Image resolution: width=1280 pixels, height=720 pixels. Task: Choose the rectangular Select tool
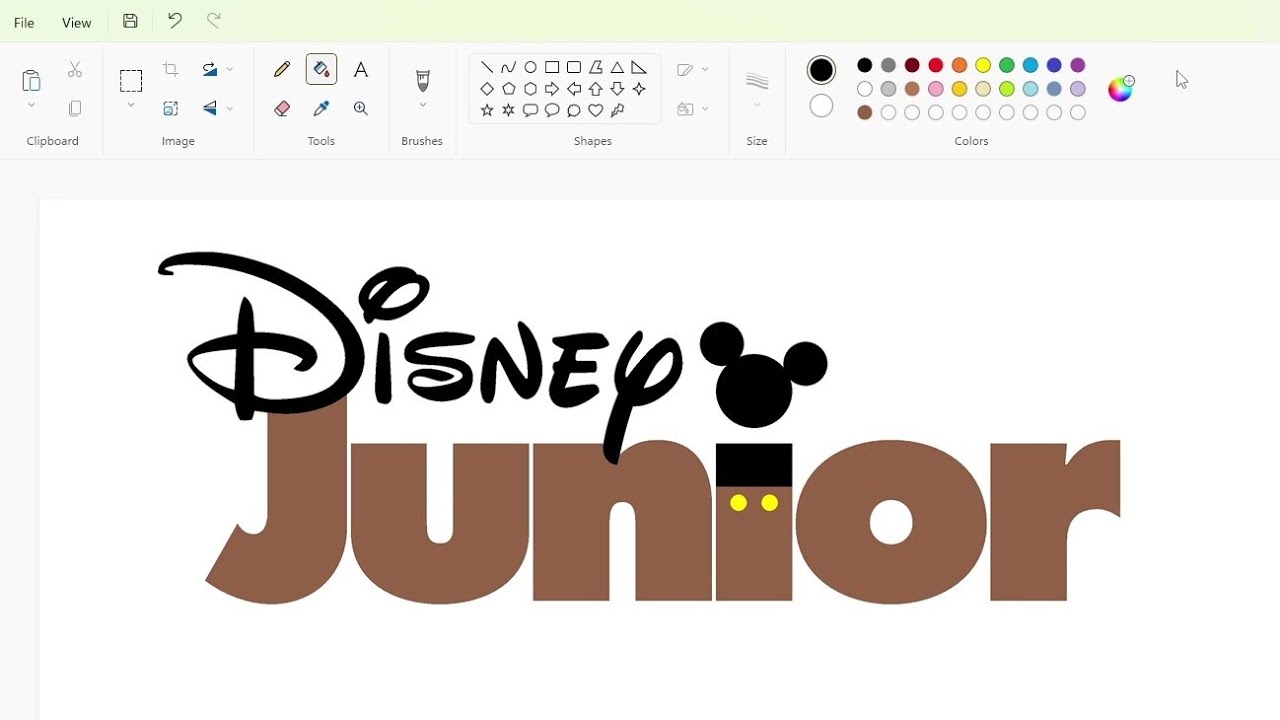coord(131,80)
